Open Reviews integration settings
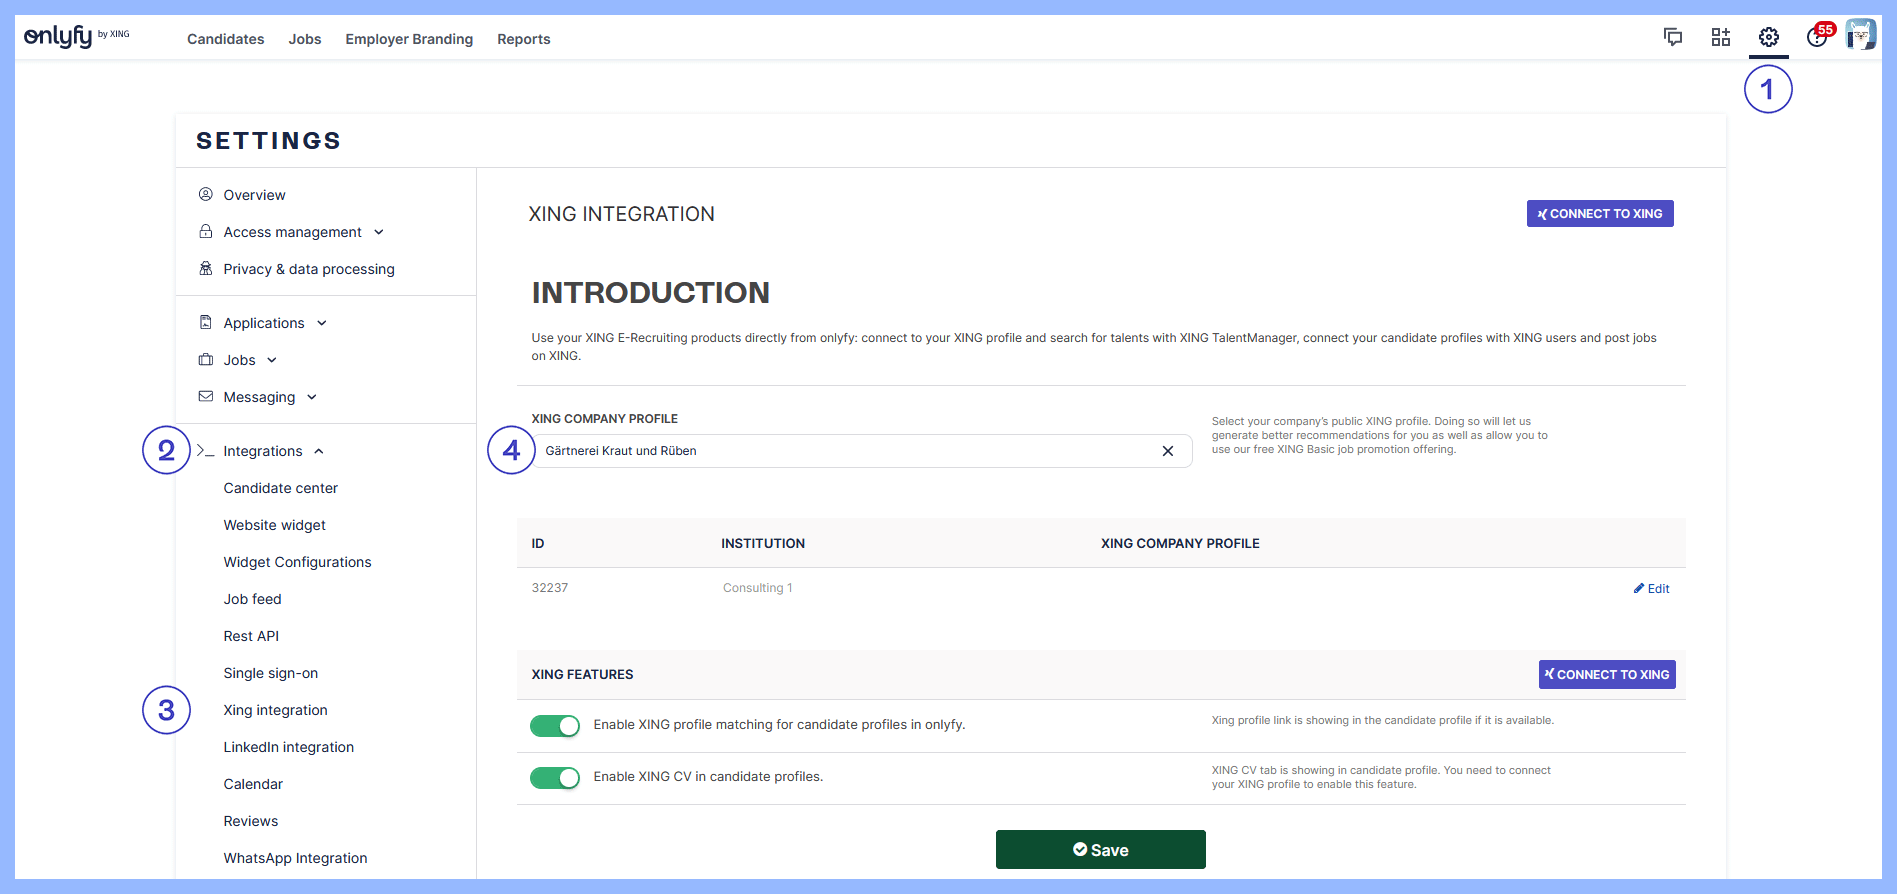 click(x=251, y=821)
